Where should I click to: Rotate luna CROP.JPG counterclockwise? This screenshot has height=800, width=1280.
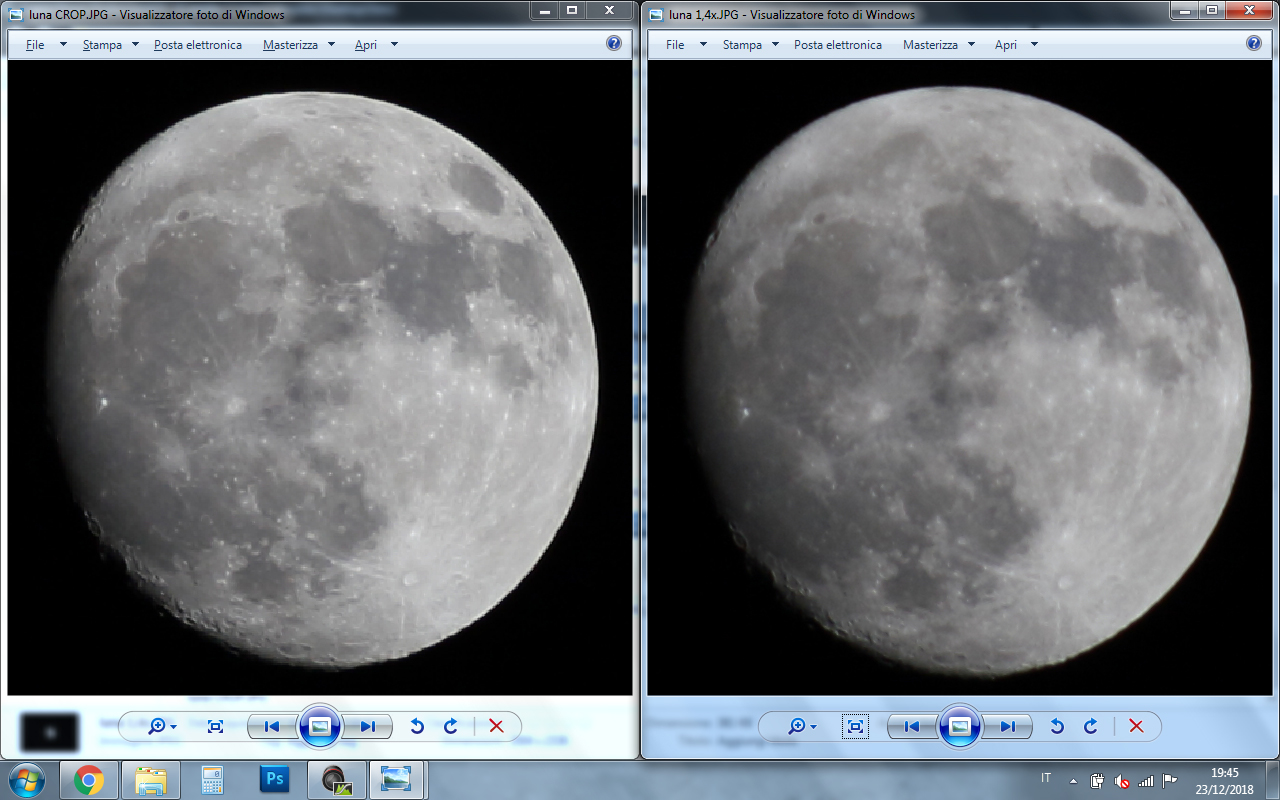(x=418, y=727)
